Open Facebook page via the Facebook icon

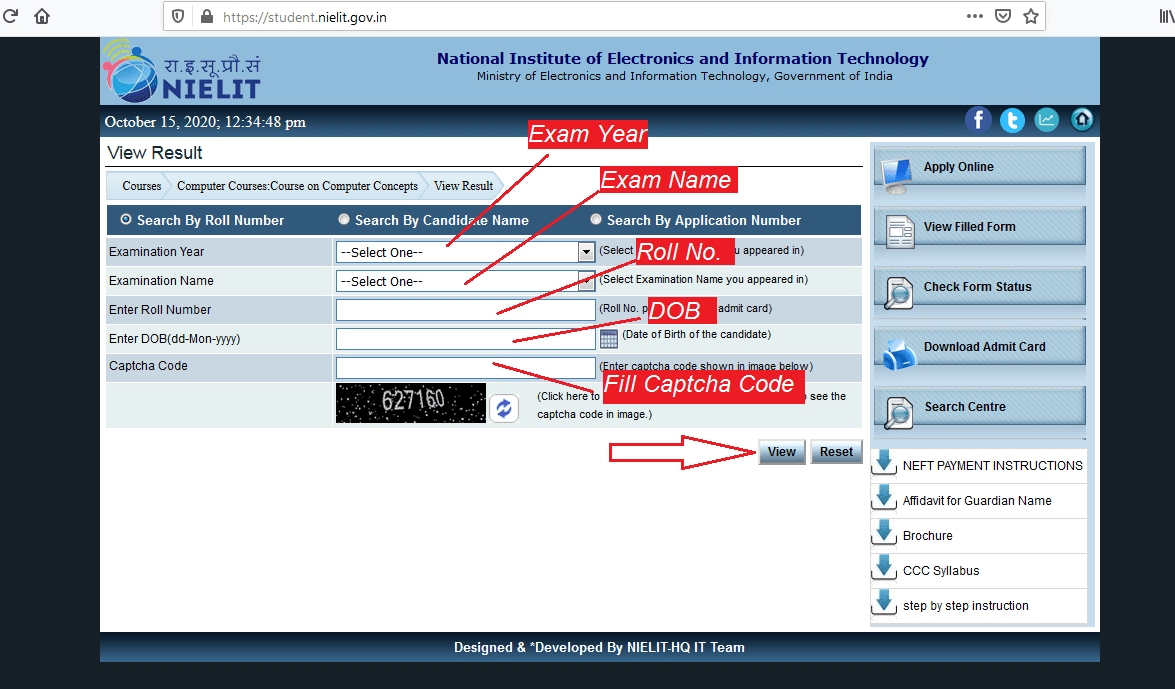(978, 119)
